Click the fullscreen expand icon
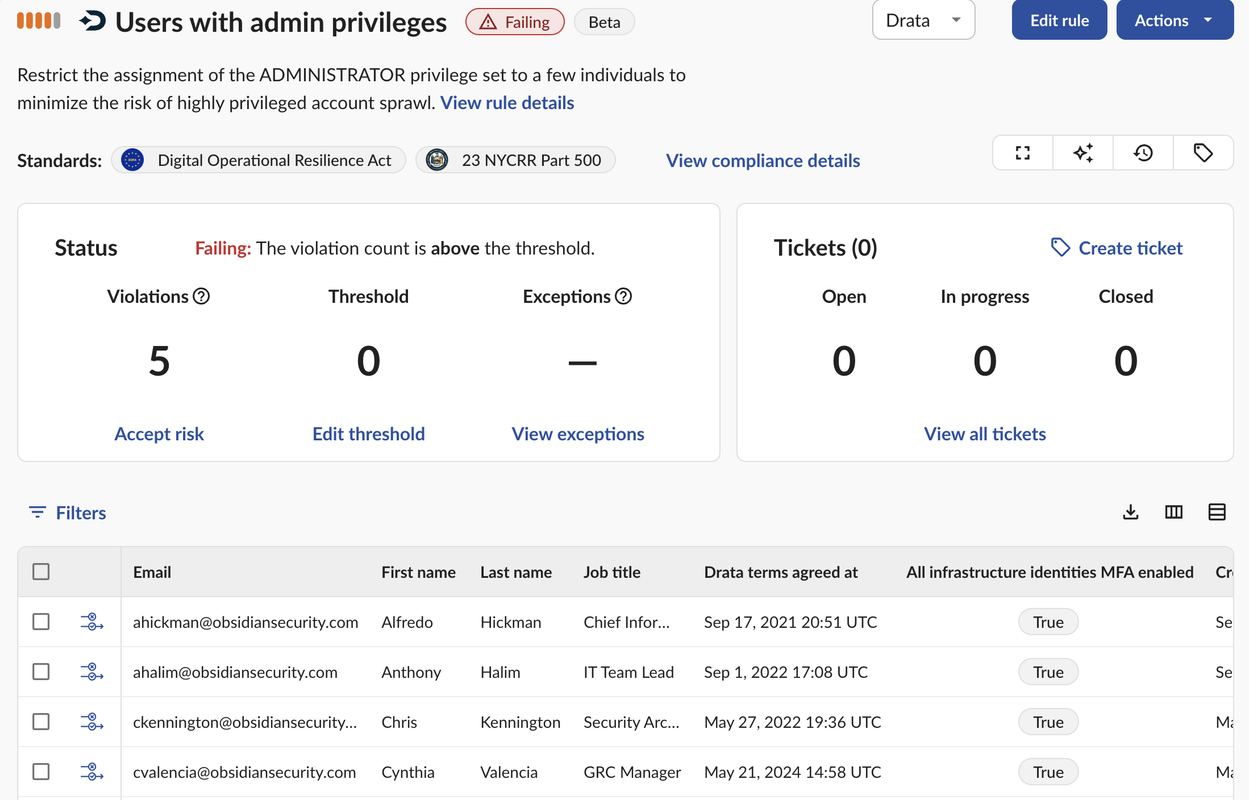The image size is (1249, 800). coord(1022,153)
